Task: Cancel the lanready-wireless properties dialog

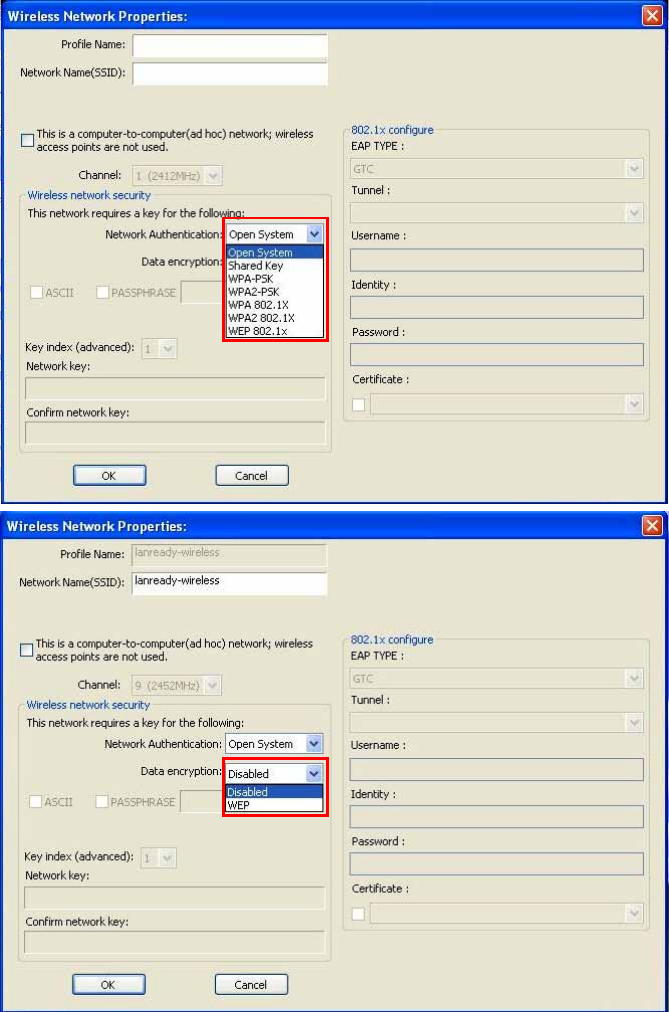Action: [x=251, y=985]
